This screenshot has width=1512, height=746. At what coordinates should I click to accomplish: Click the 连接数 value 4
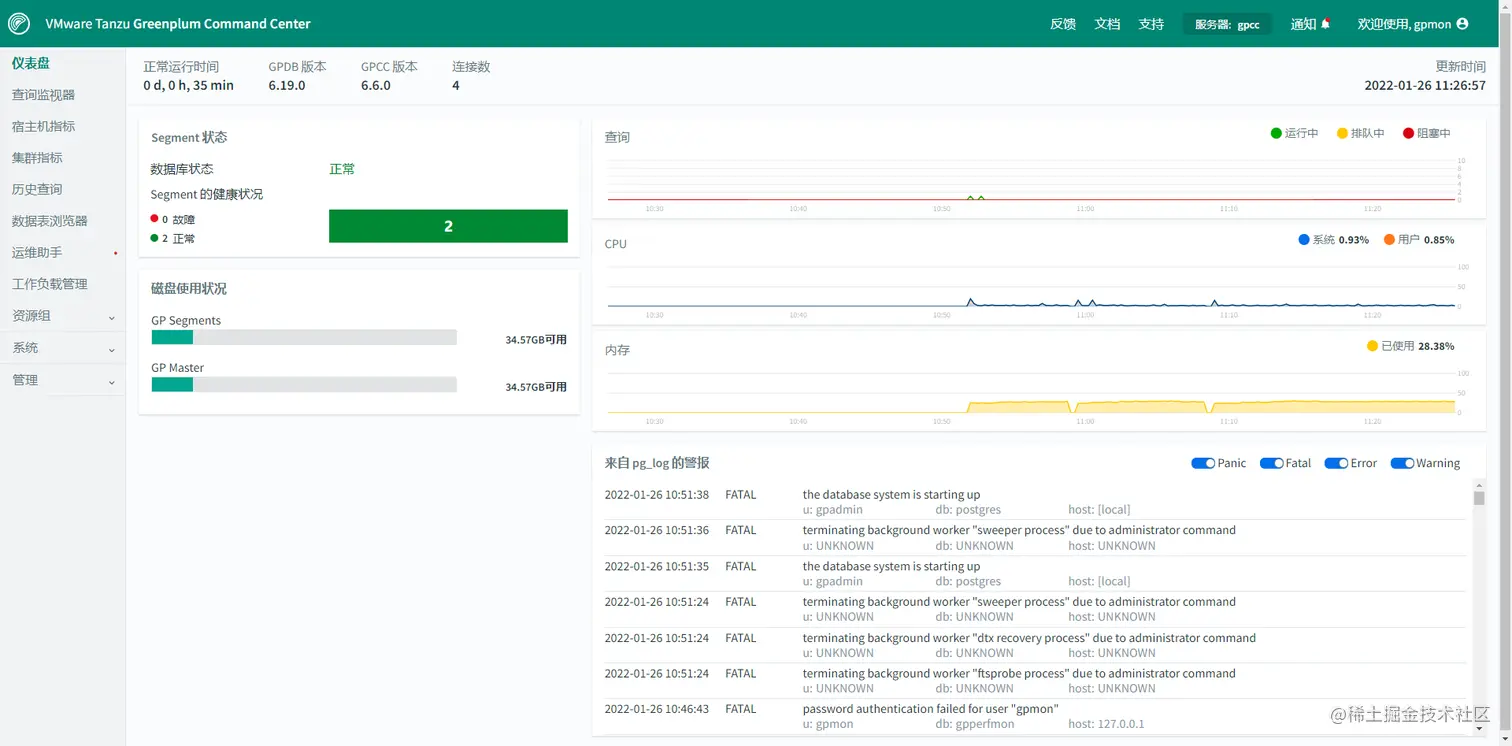pos(456,86)
